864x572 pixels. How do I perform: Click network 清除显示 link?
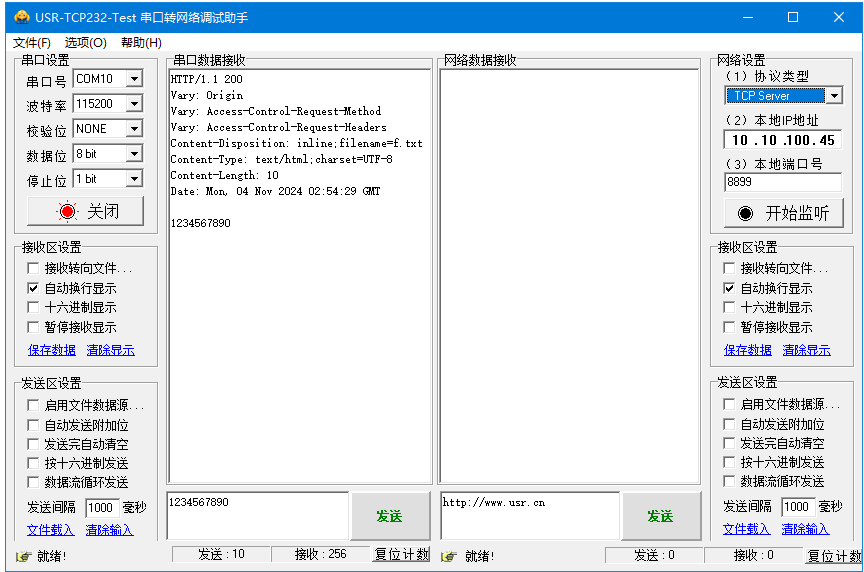click(x=806, y=350)
